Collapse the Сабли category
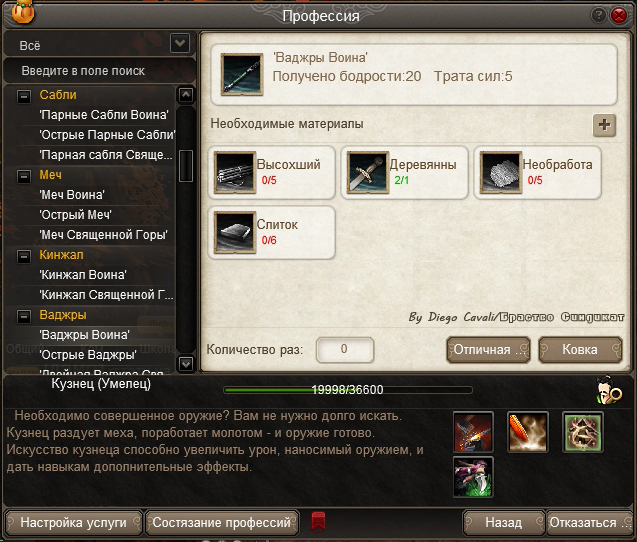This screenshot has height=542, width=637. 24,96
